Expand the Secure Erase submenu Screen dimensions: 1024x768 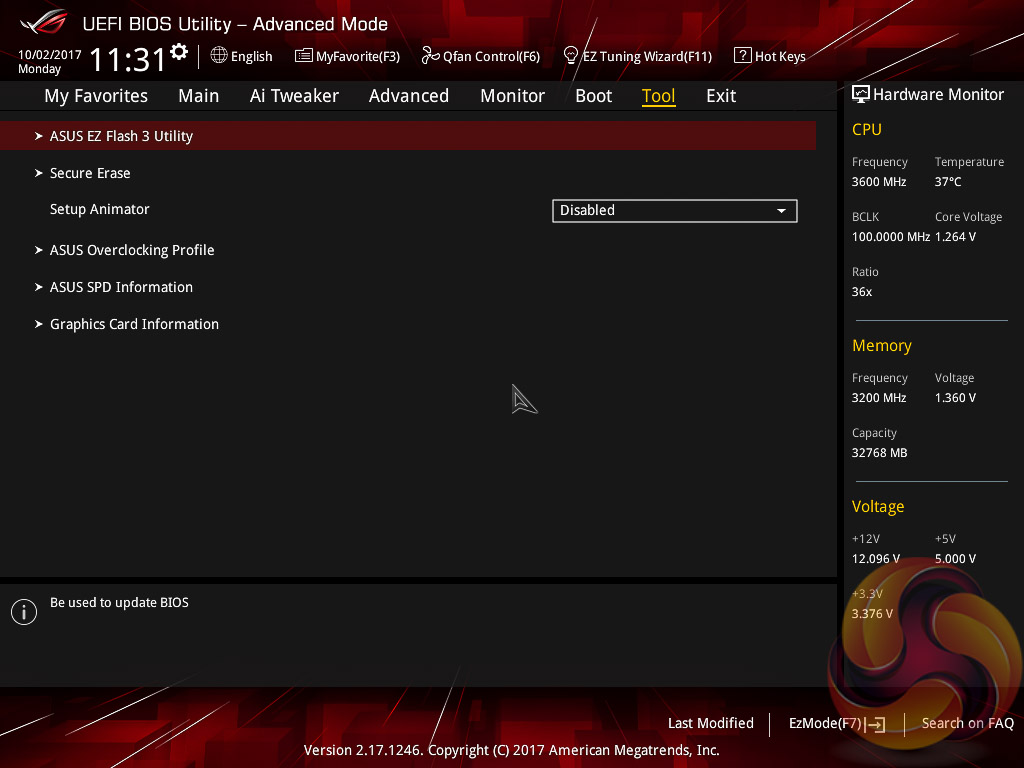coord(90,173)
